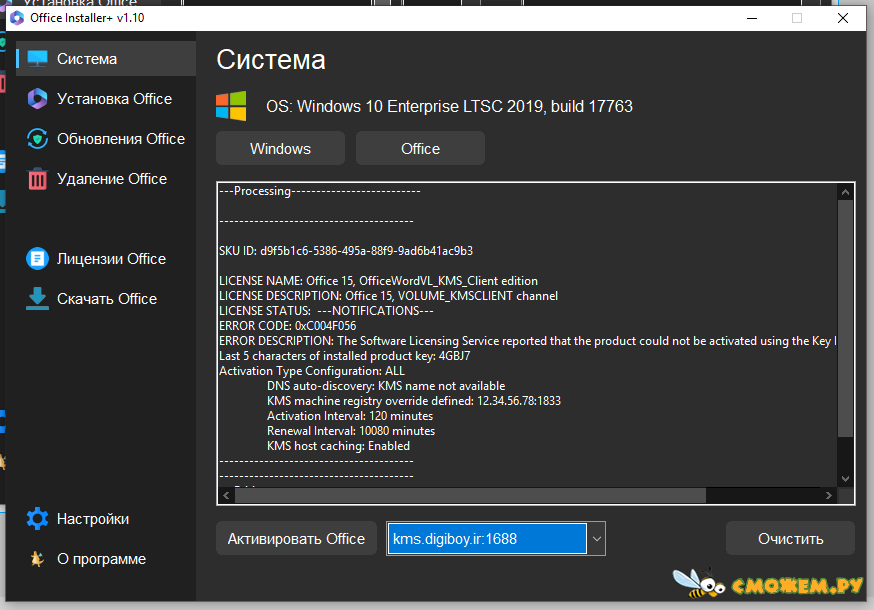Open Настройки from the sidebar
The width and height of the screenshot is (874, 610).
pos(106,519)
